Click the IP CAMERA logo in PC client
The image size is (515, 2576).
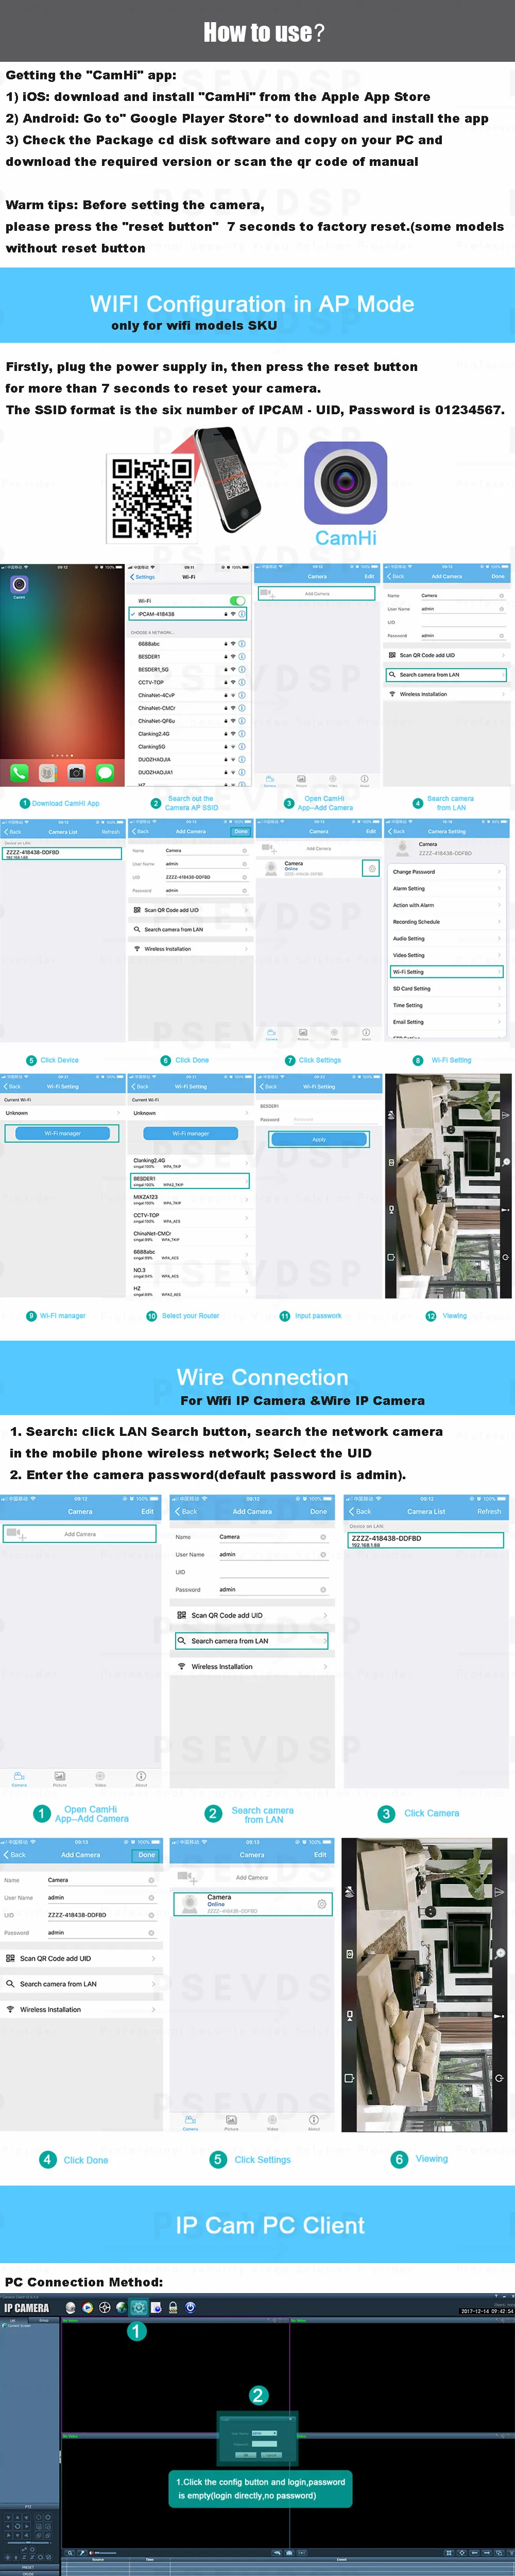(x=27, y=2308)
